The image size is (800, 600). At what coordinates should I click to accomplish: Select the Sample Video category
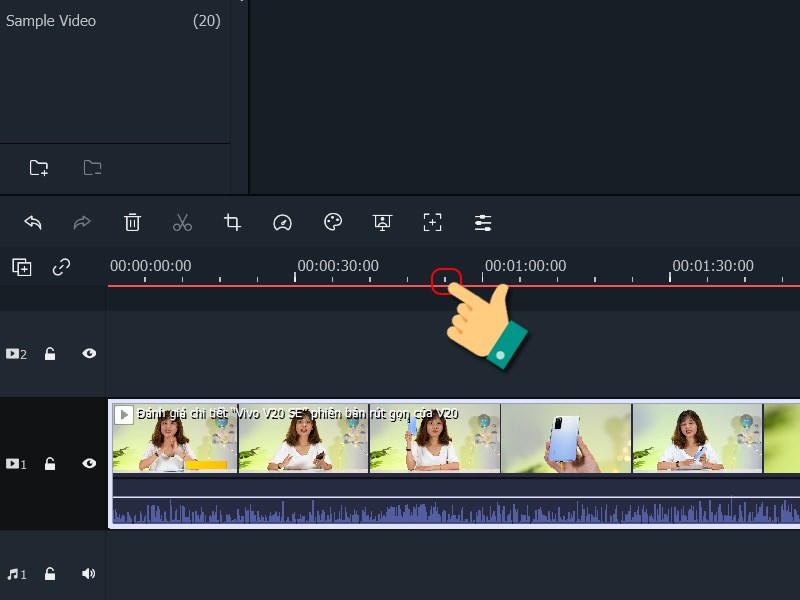pyautogui.click(x=51, y=20)
